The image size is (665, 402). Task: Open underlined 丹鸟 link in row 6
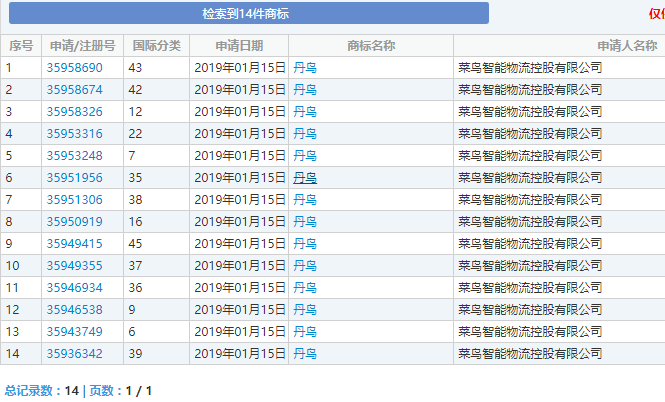click(x=305, y=178)
